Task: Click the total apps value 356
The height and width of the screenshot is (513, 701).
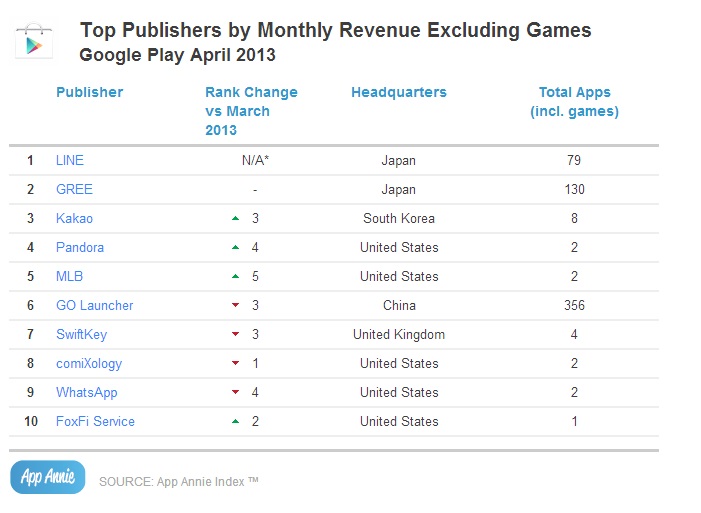Action: pyautogui.click(x=574, y=305)
